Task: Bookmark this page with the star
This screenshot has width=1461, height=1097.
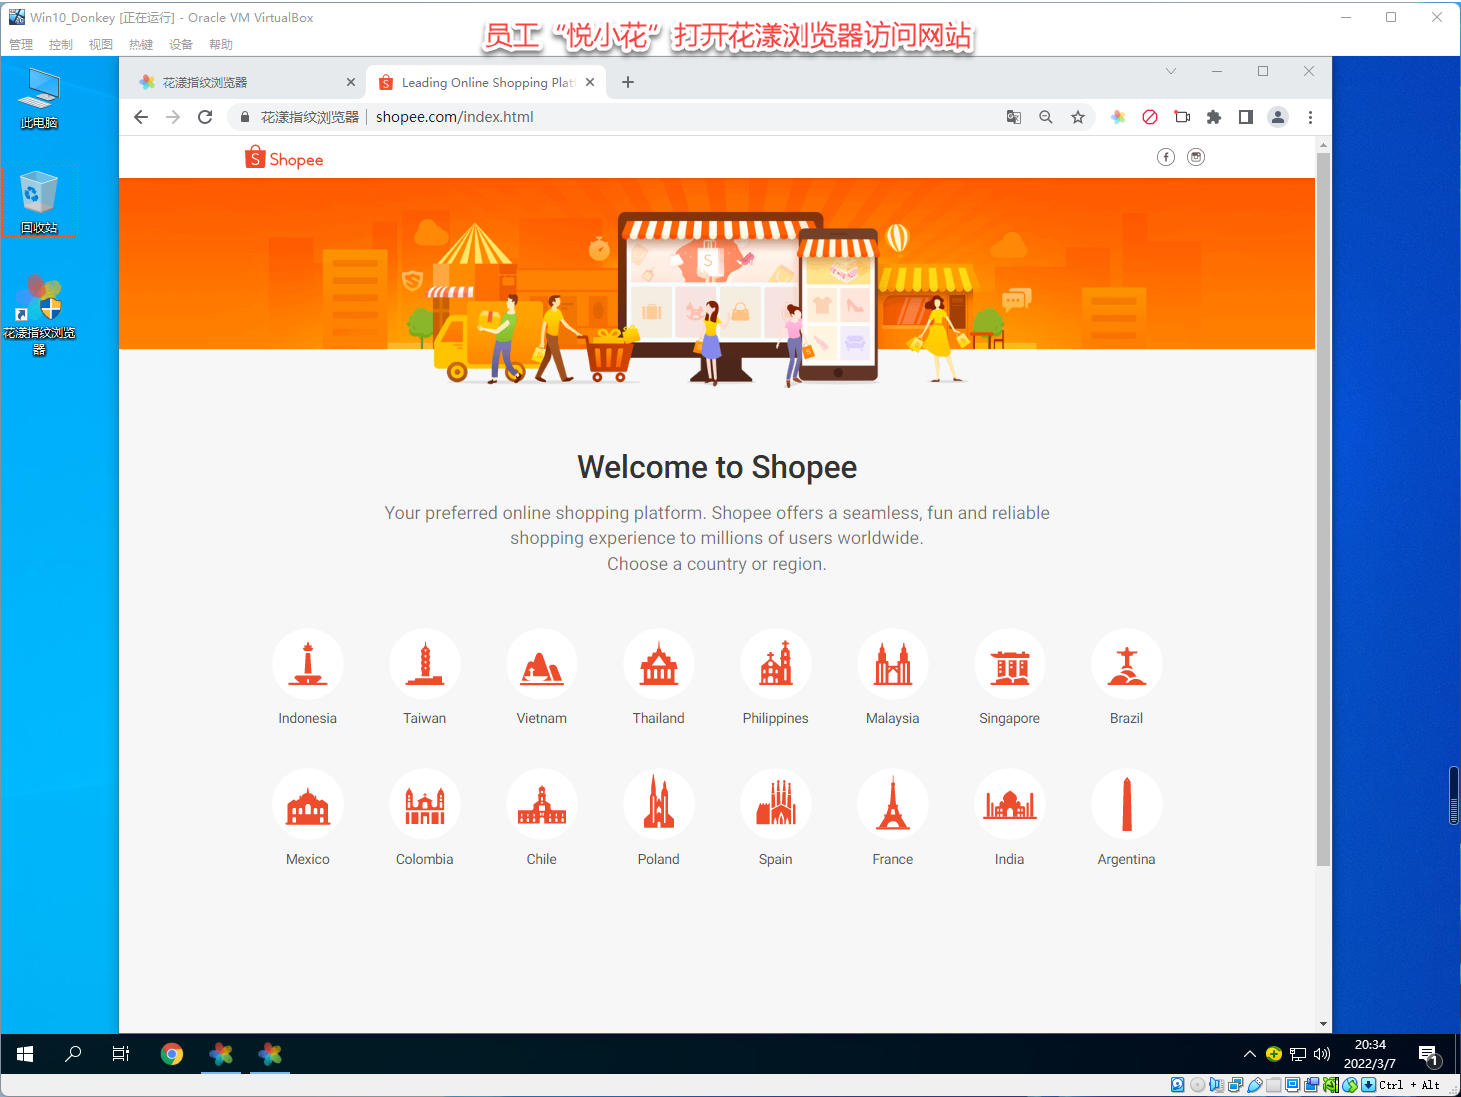Action: [x=1078, y=117]
